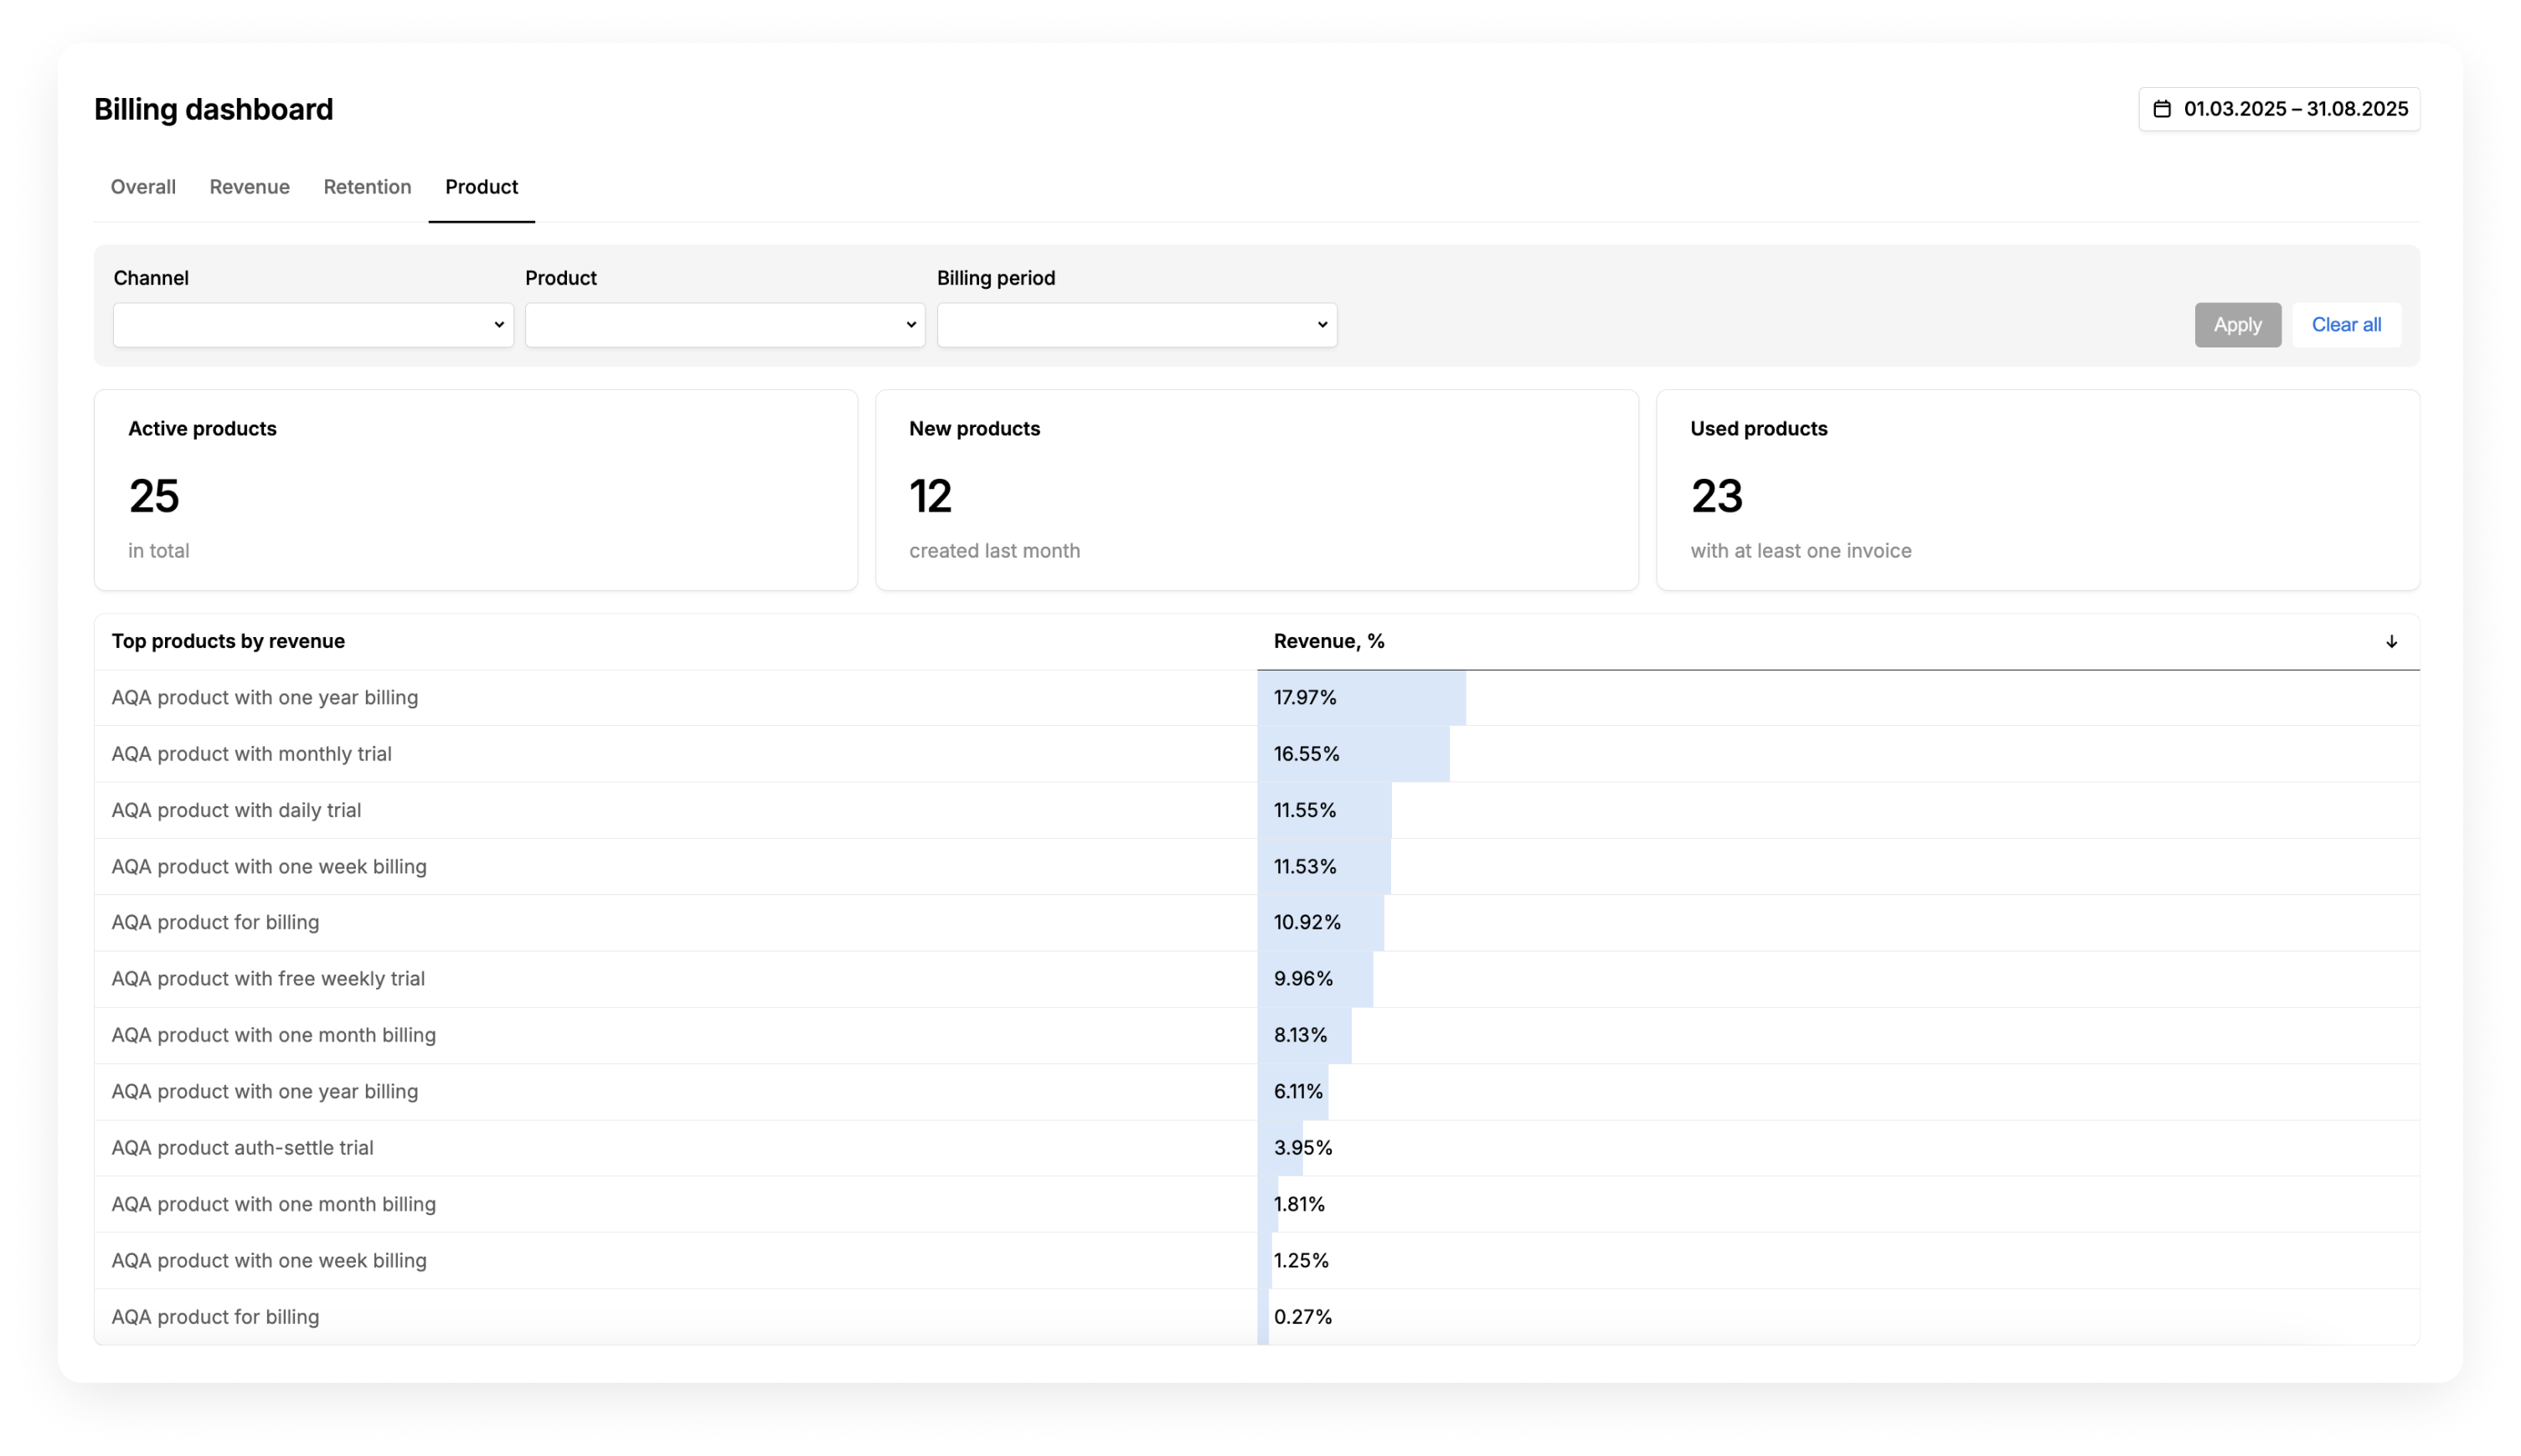Switch to the Revenue tab

tap(249, 187)
